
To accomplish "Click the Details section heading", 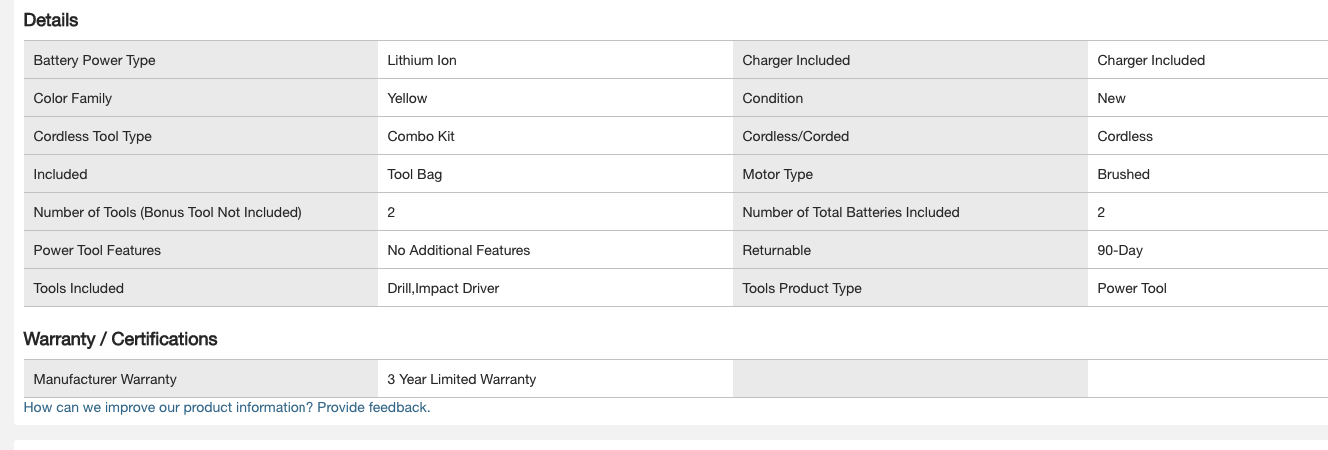I will click(50, 20).
